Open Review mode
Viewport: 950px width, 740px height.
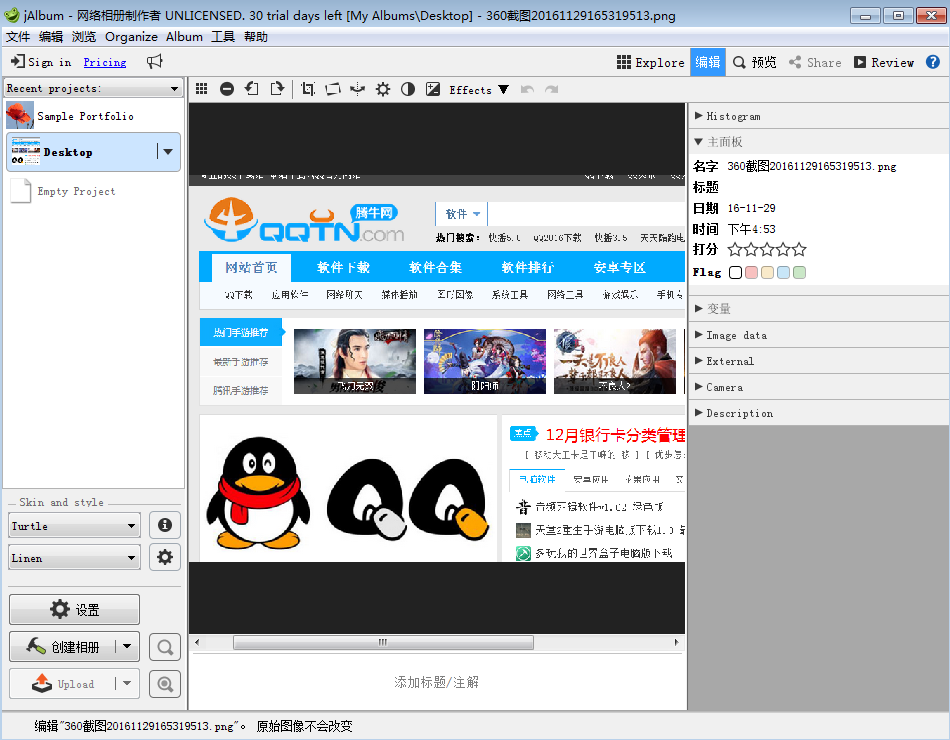[884, 62]
